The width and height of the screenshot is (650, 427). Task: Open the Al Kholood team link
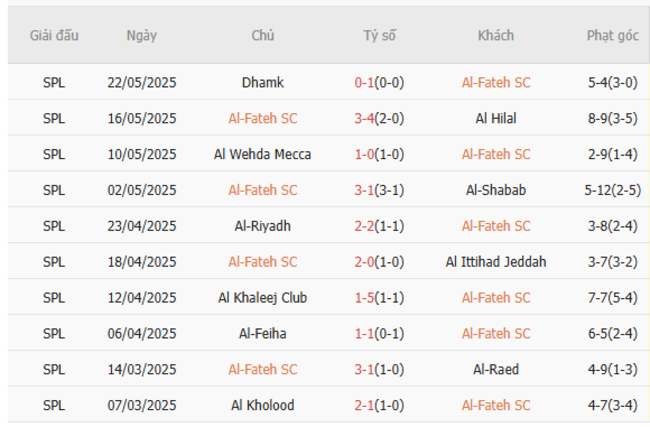click(x=263, y=405)
